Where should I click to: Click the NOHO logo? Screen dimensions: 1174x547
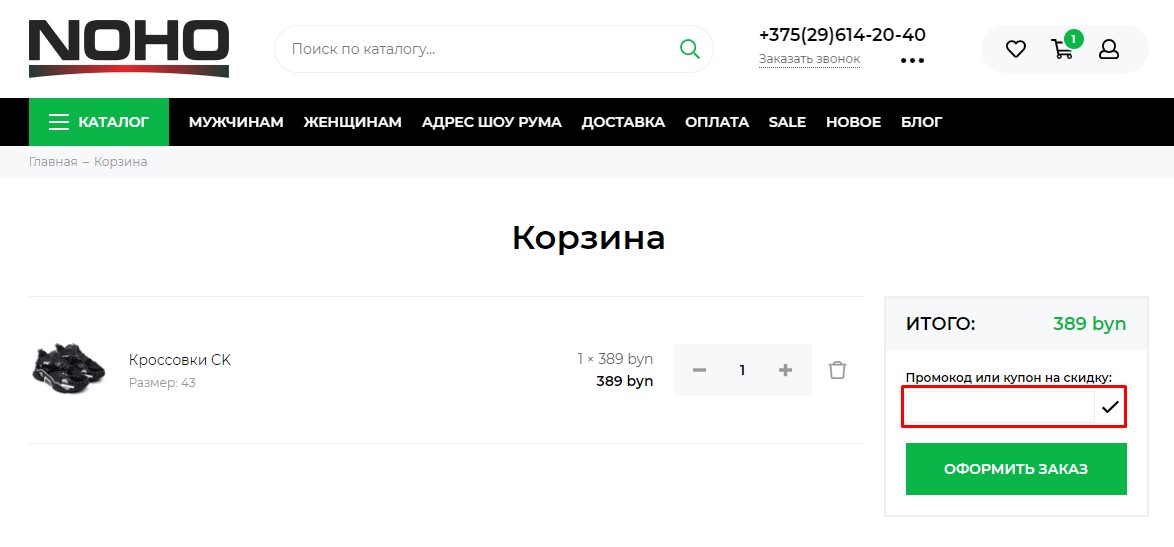point(129,49)
